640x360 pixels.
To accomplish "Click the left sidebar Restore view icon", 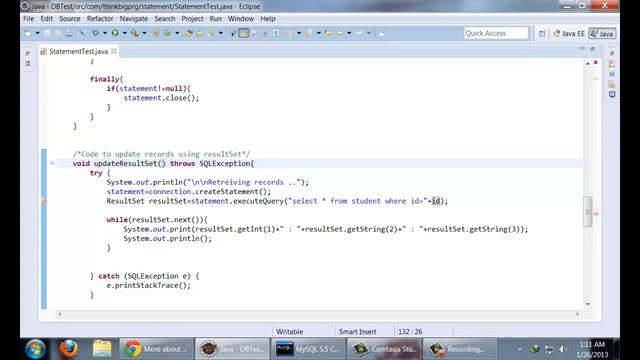I will click(28, 53).
